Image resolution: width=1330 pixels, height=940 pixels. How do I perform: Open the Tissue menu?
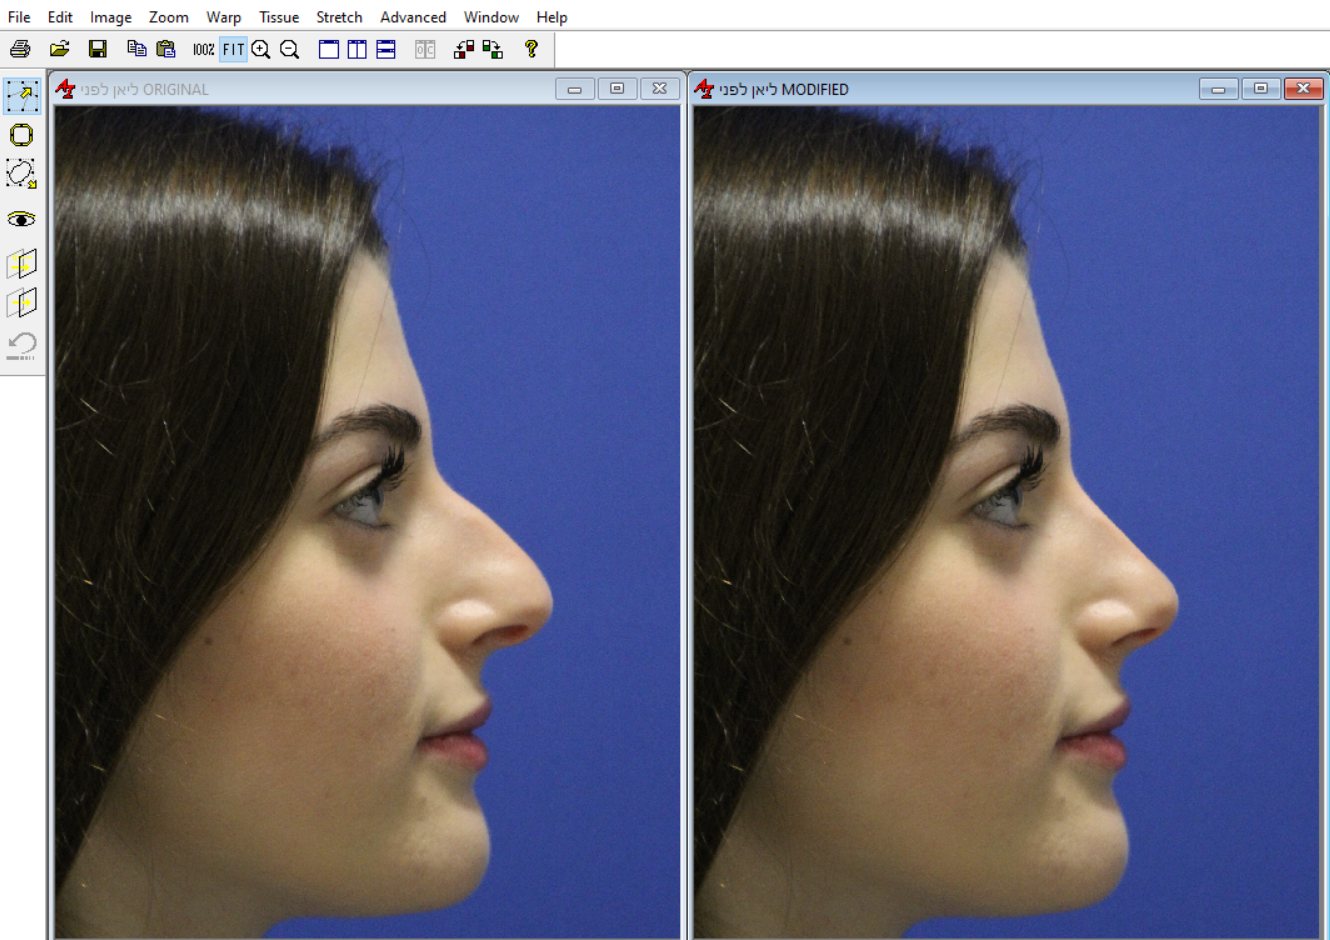pyautogui.click(x=279, y=17)
